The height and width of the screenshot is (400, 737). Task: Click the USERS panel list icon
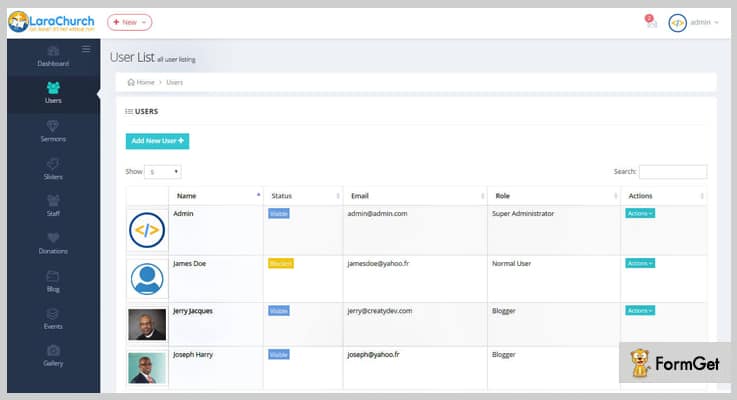tap(129, 111)
